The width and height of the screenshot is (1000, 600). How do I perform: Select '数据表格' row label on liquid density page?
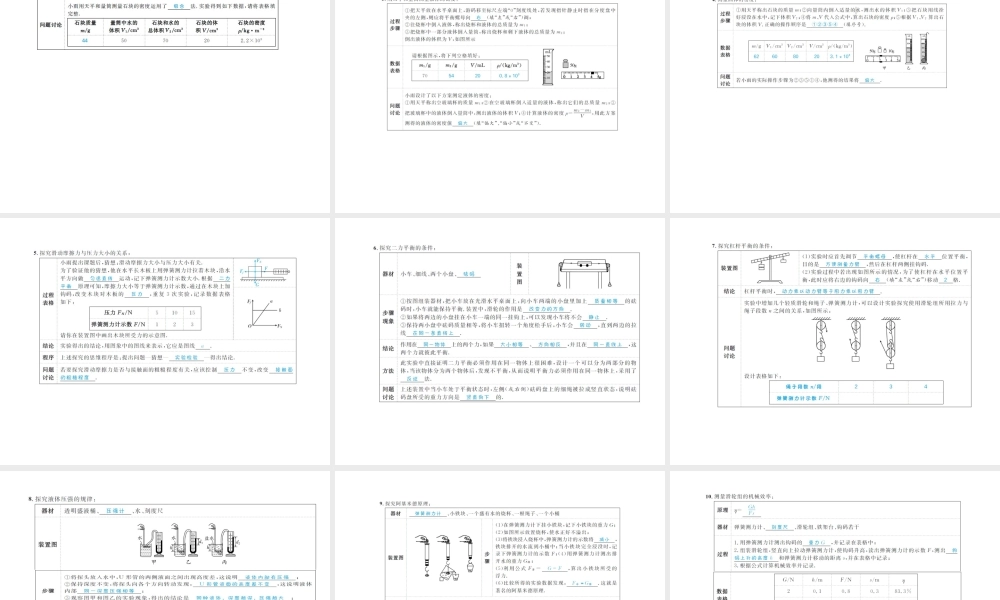pyautogui.click(x=395, y=66)
